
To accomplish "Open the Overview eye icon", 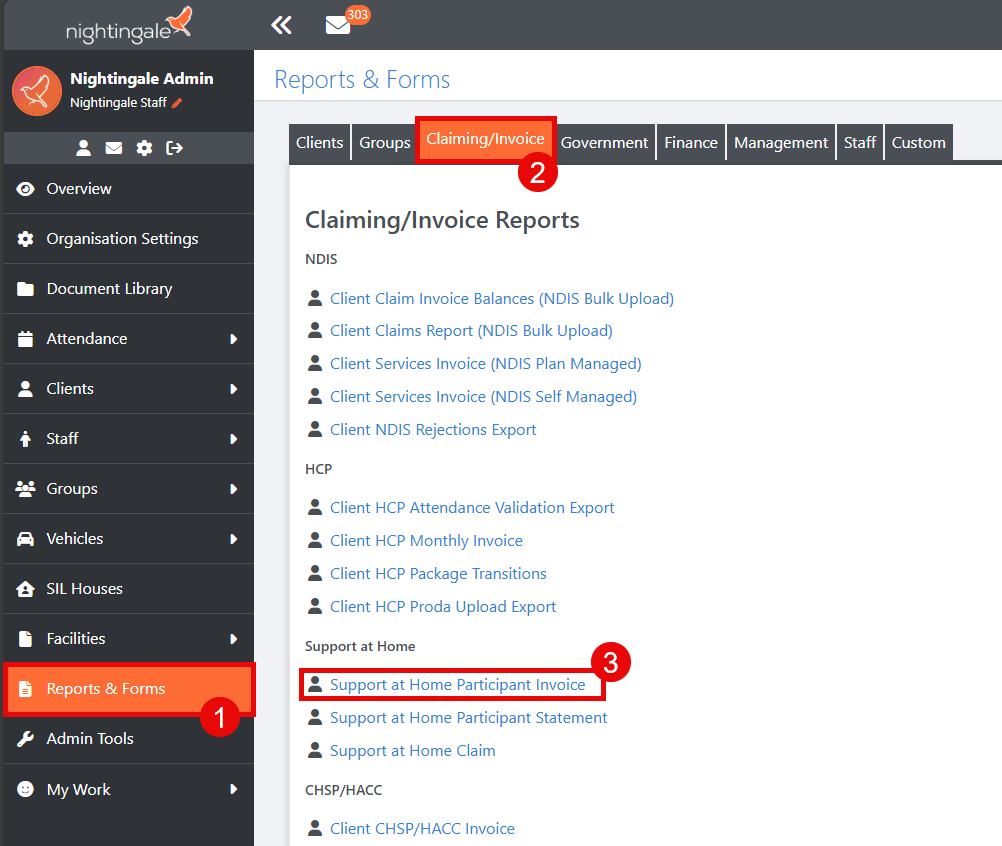I will (x=25, y=189).
